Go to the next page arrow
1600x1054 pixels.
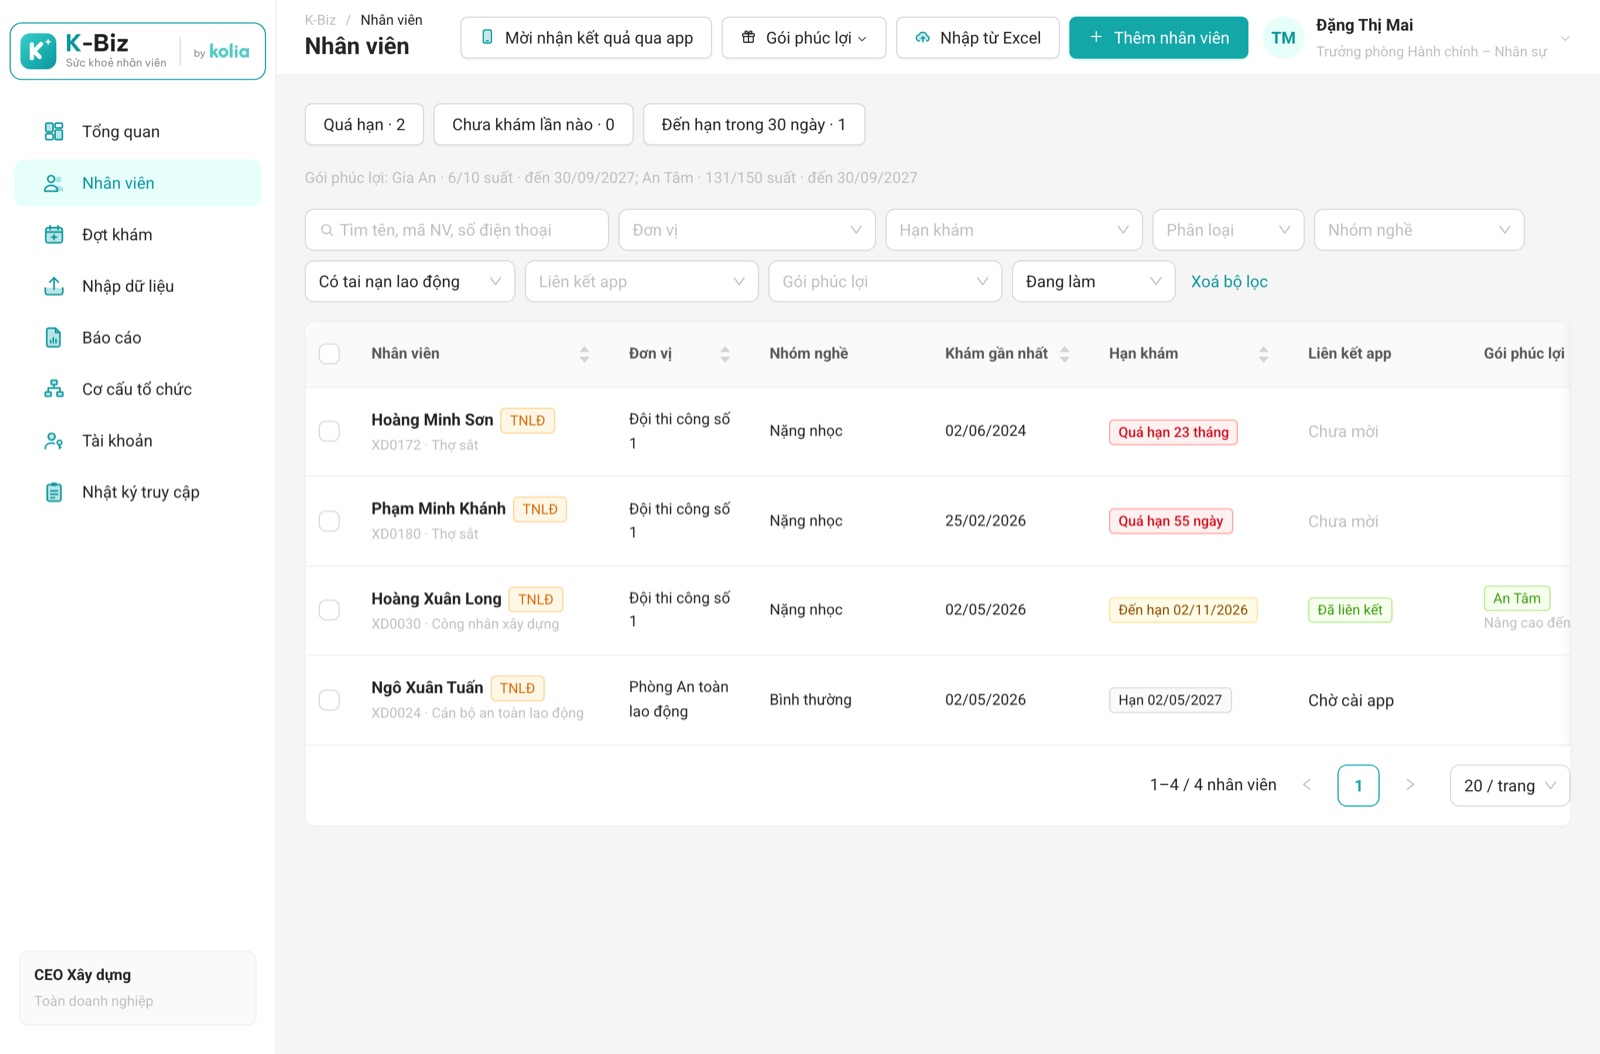[1410, 785]
